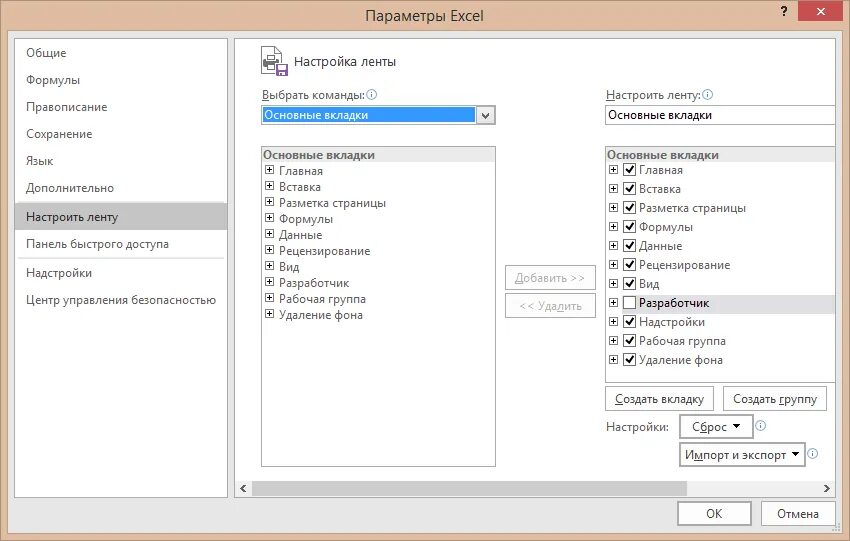Expand Разработчик node in right ribbon list

click(613, 302)
